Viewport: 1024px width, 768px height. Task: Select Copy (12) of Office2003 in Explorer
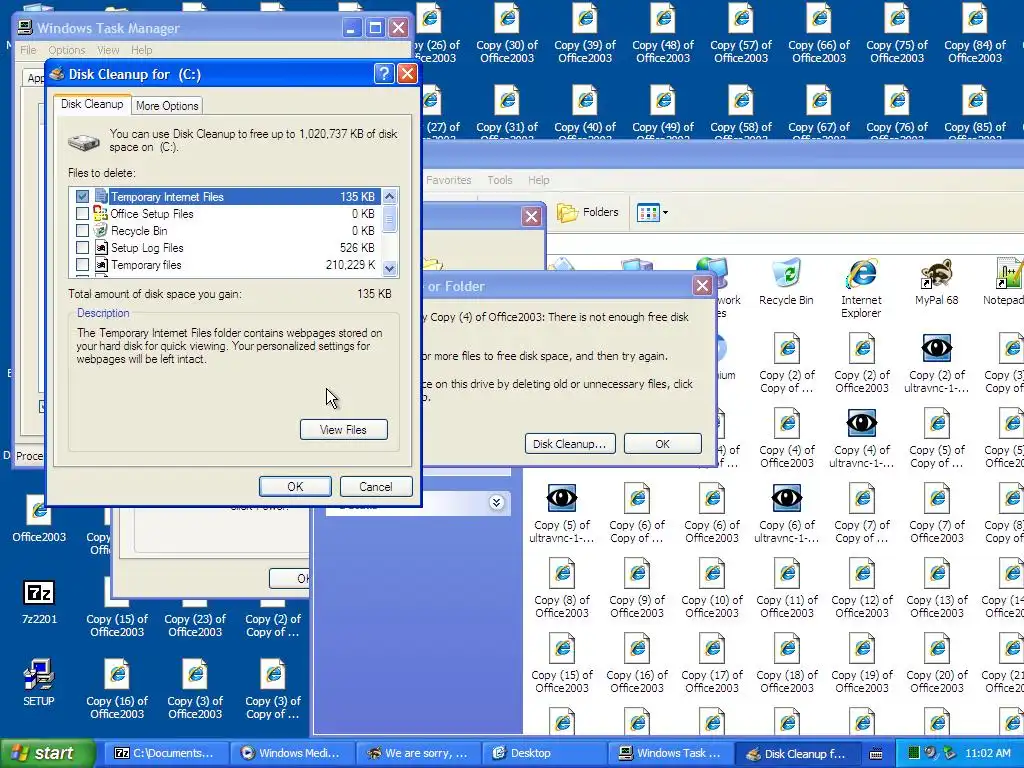(x=861, y=588)
